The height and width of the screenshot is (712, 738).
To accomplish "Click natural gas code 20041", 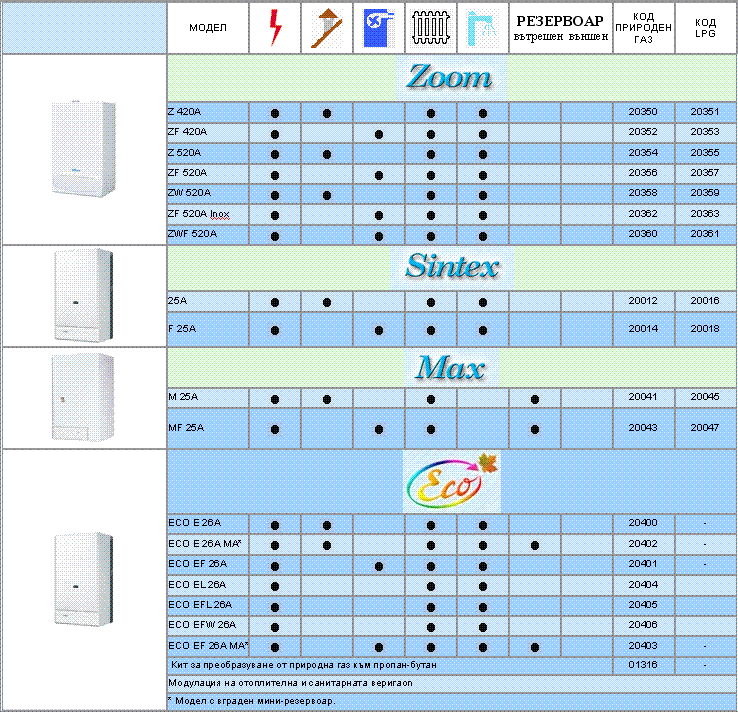I will pos(643,397).
